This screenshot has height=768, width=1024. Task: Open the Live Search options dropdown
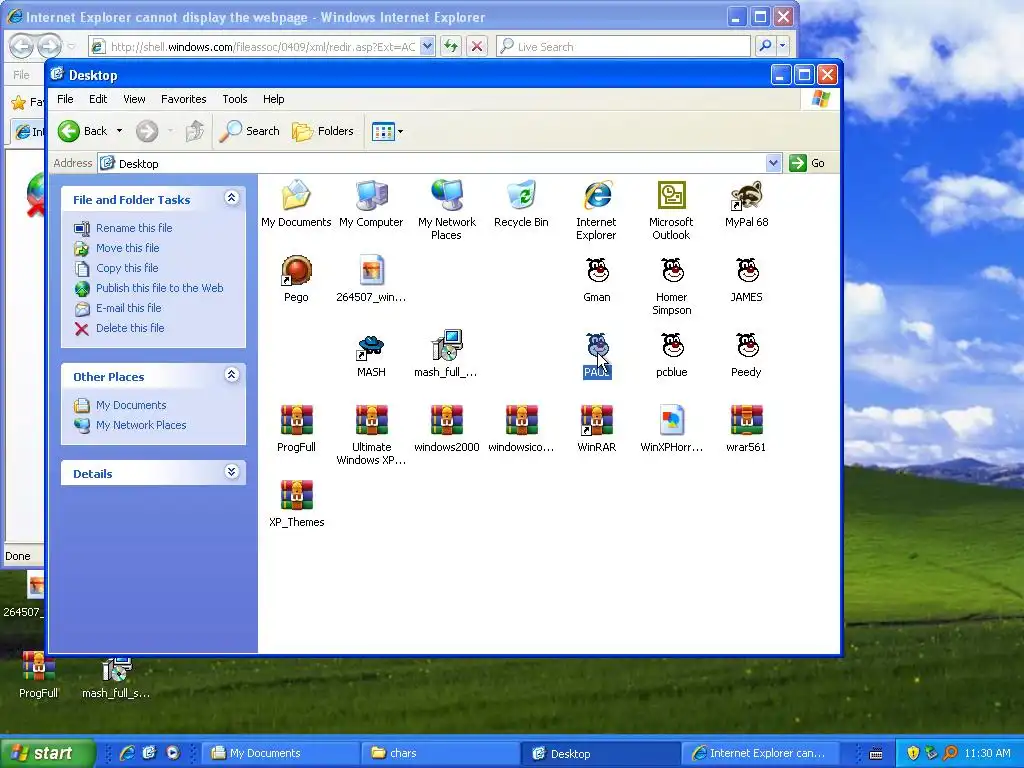tap(782, 46)
